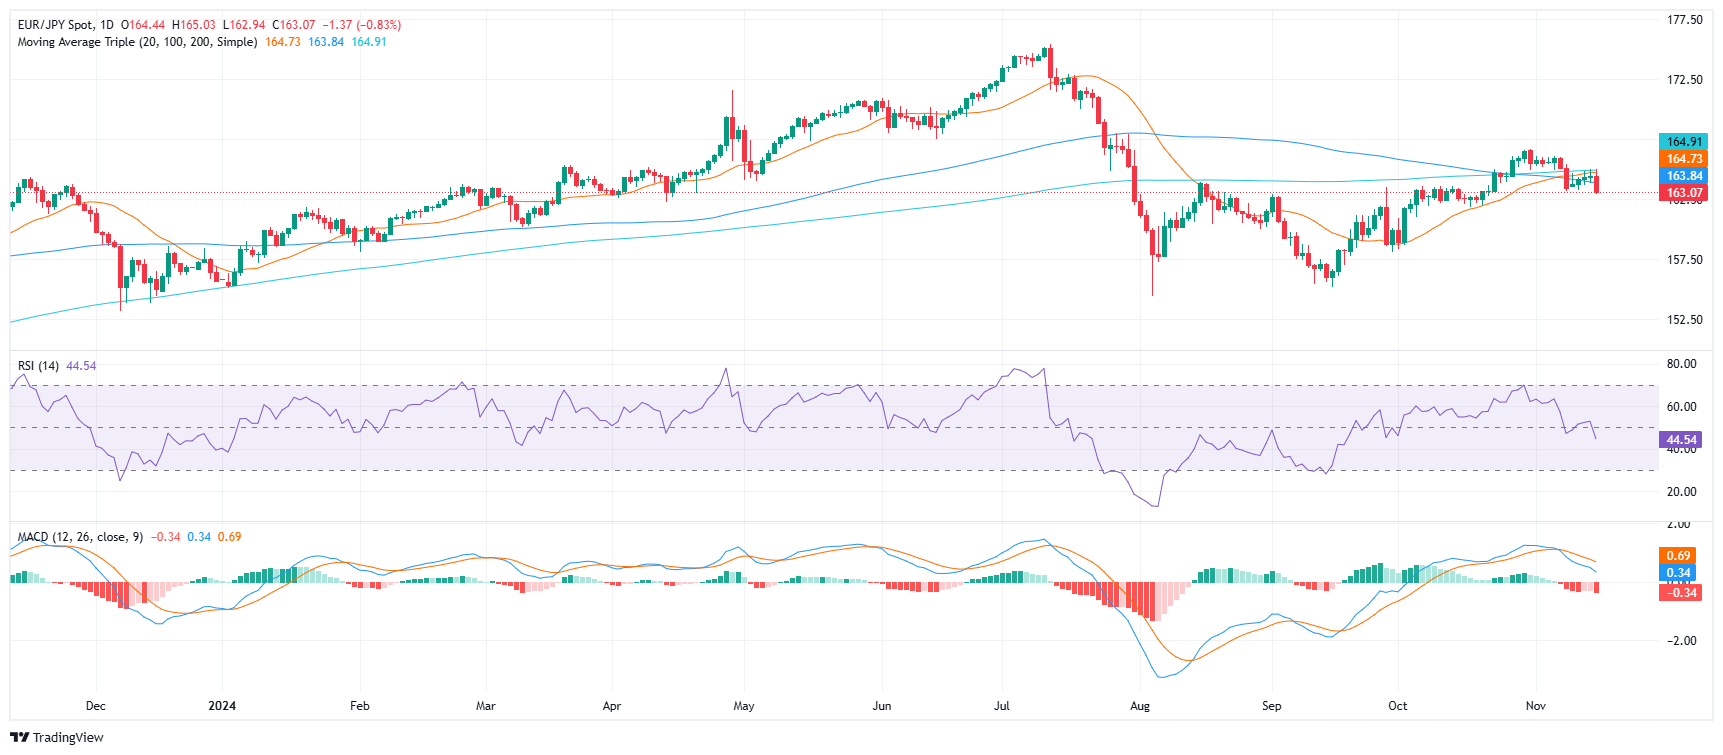
Task: Click the 2024 label on time axis
Action: (x=222, y=706)
